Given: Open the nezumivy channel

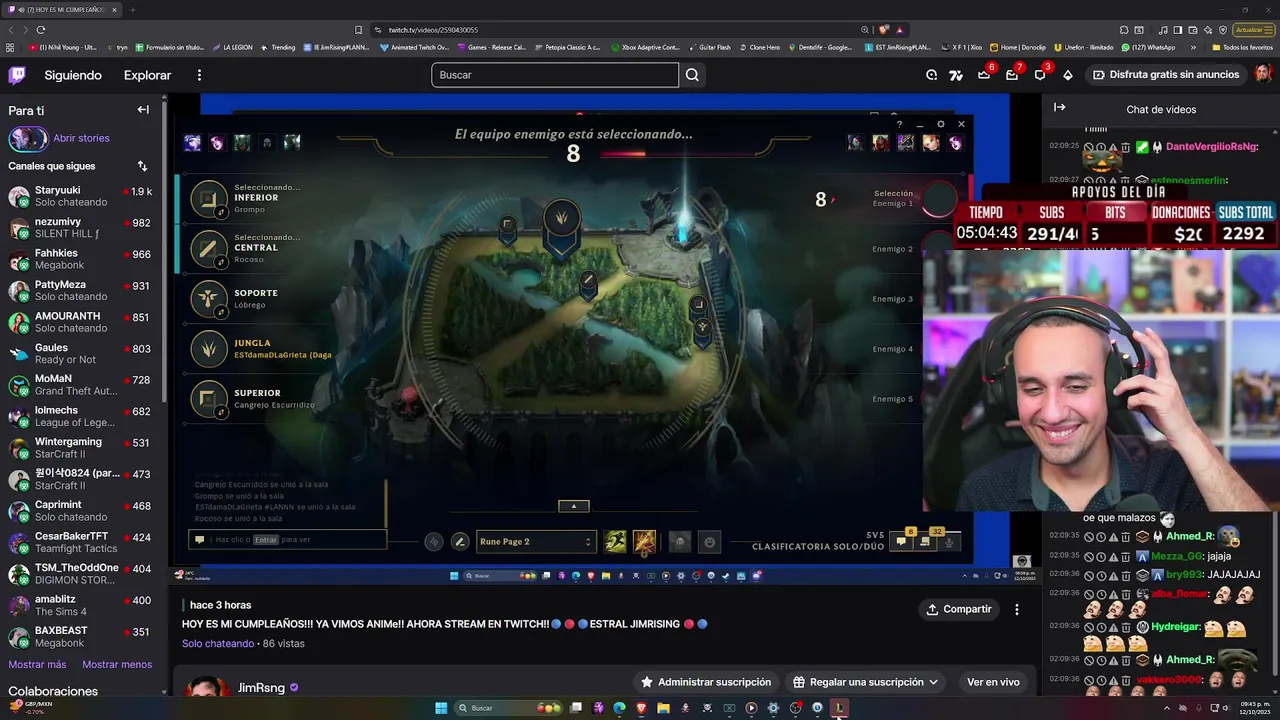Looking at the screenshot, I should tap(80, 228).
